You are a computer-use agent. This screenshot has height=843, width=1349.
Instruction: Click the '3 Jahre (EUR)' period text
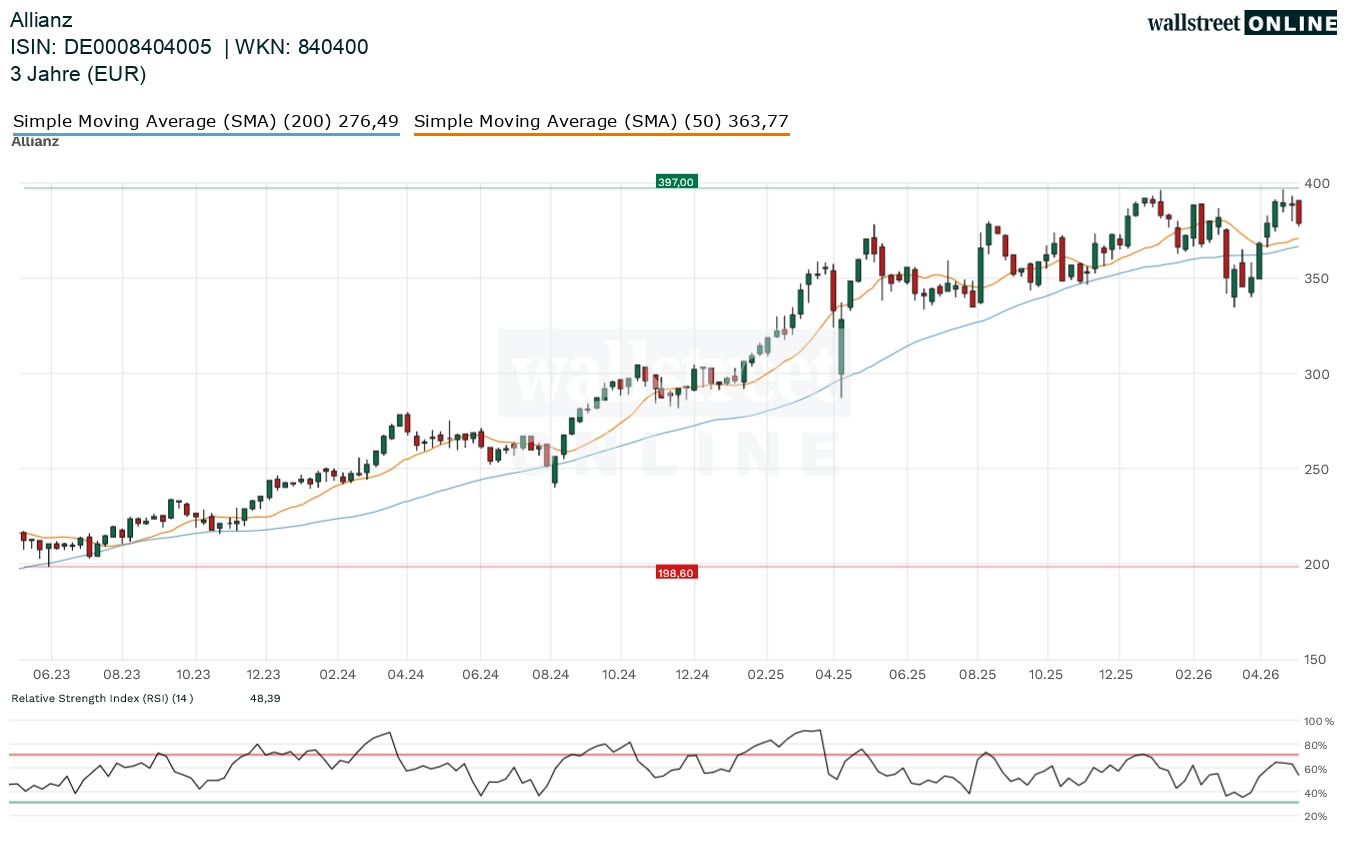click(78, 74)
